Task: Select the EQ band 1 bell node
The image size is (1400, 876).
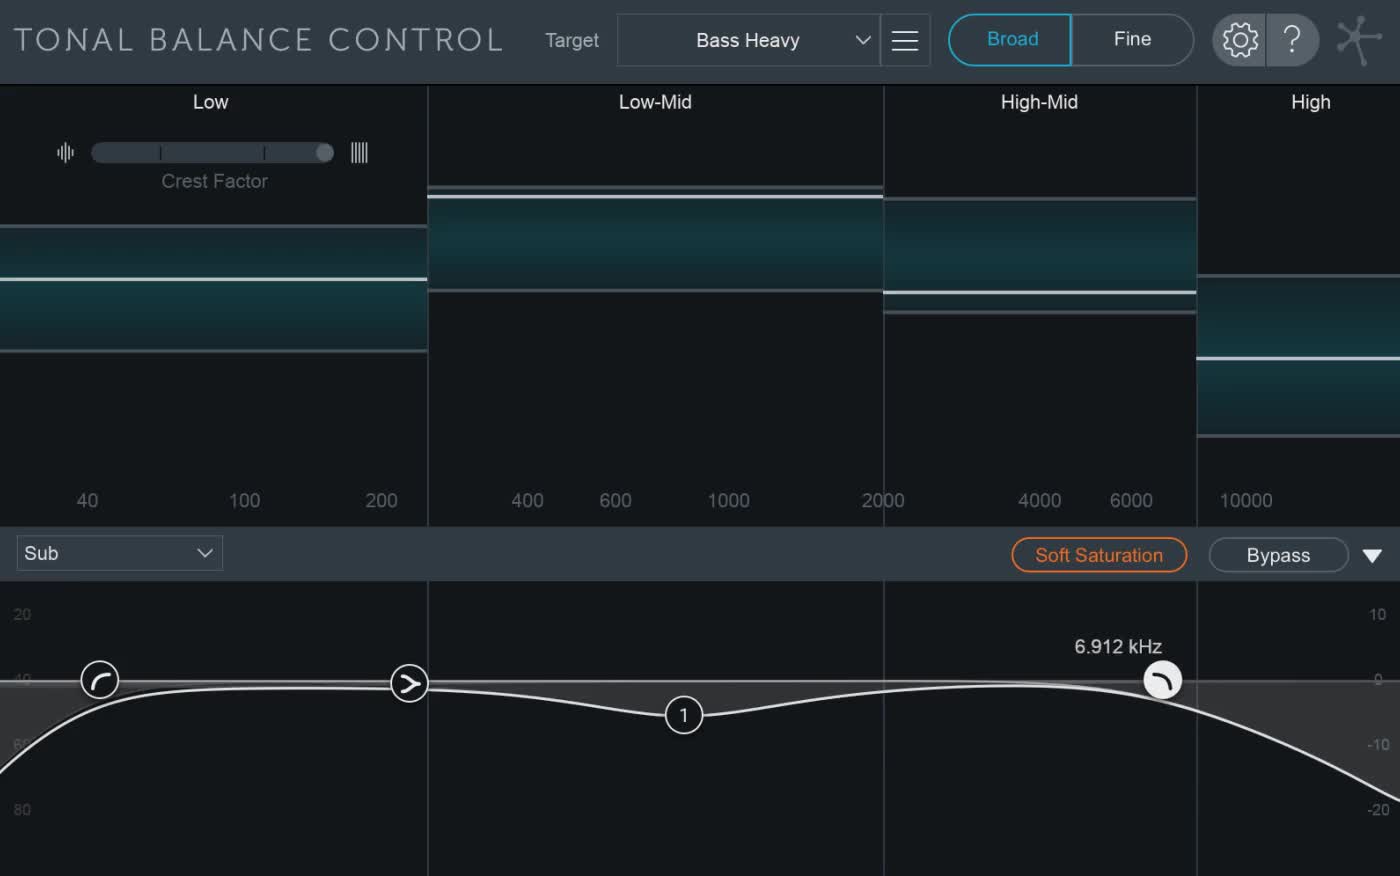Action: pos(684,715)
